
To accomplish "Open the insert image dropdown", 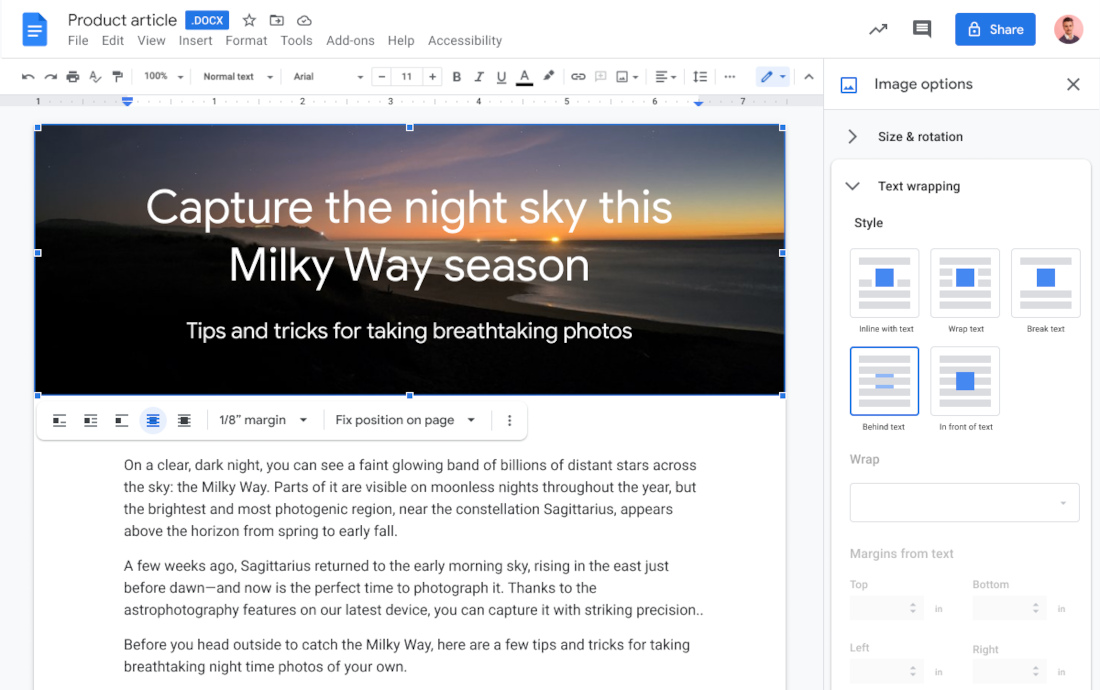I will 627,76.
